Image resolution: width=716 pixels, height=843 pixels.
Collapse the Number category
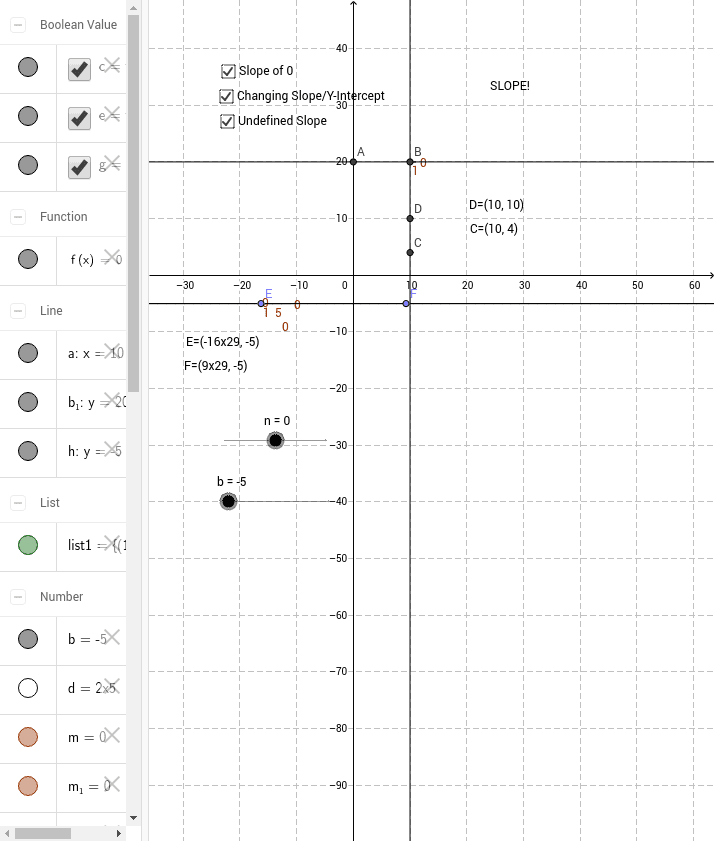point(18,597)
